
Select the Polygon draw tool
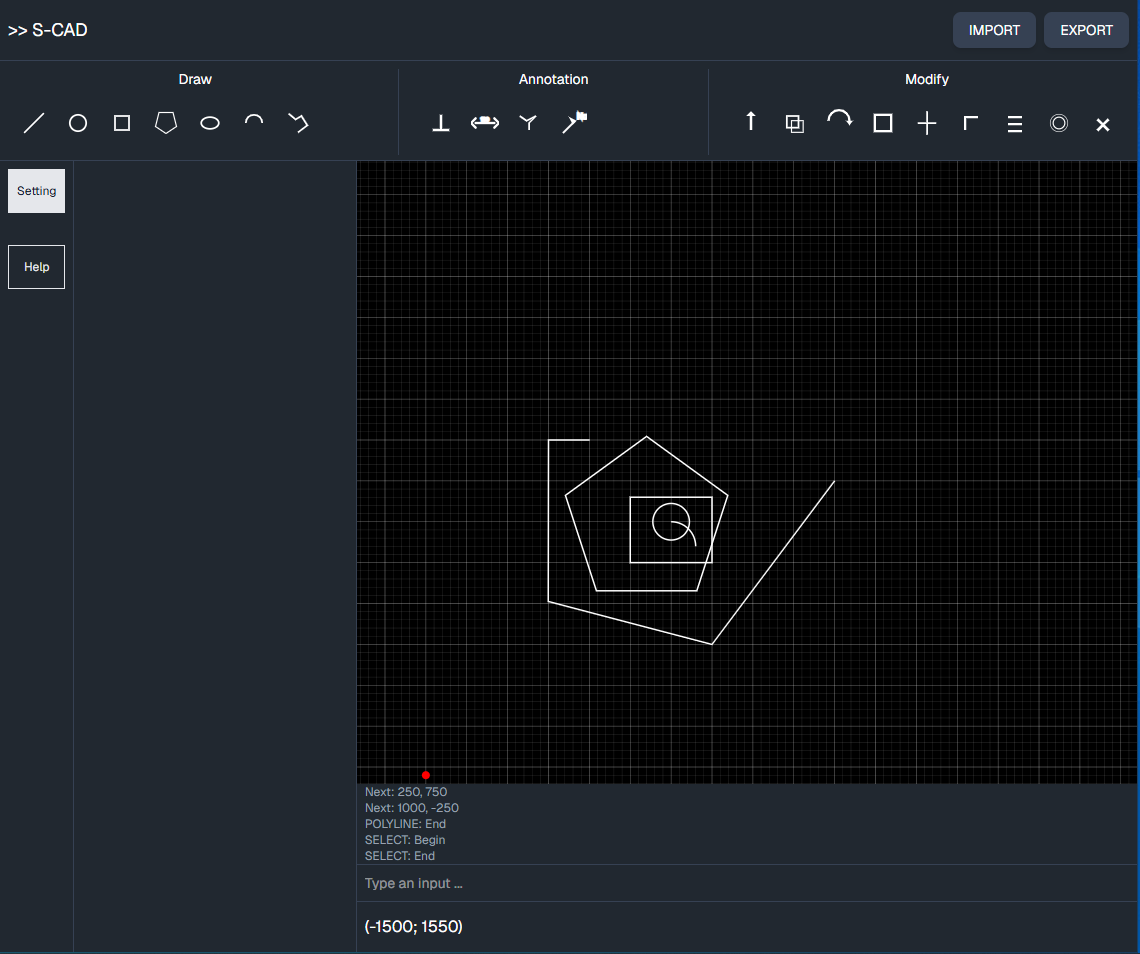pyautogui.click(x=166, y=122)
